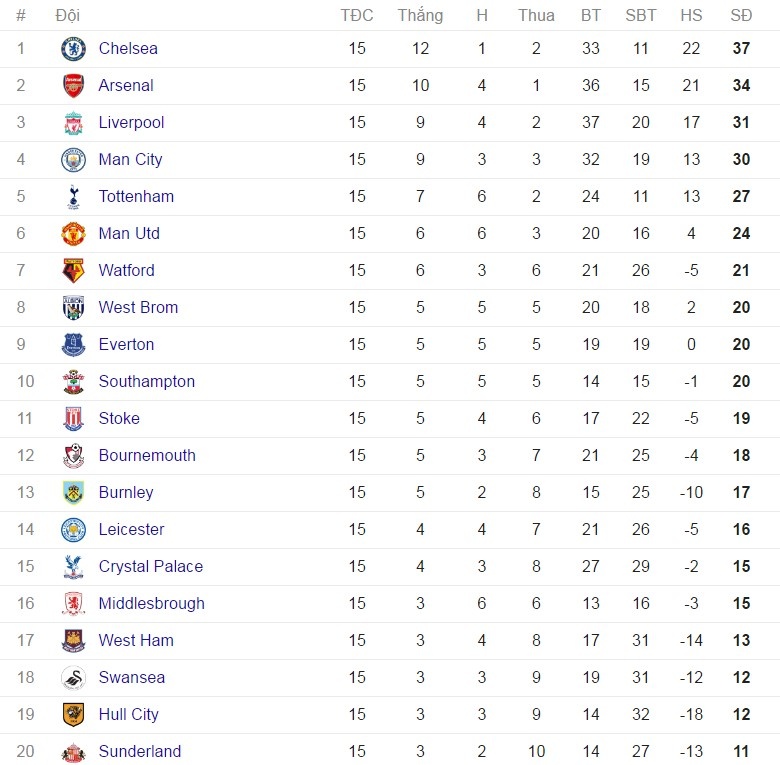Click the Arsenal club crest icon
780x765 pixels.
click(73, 86)
